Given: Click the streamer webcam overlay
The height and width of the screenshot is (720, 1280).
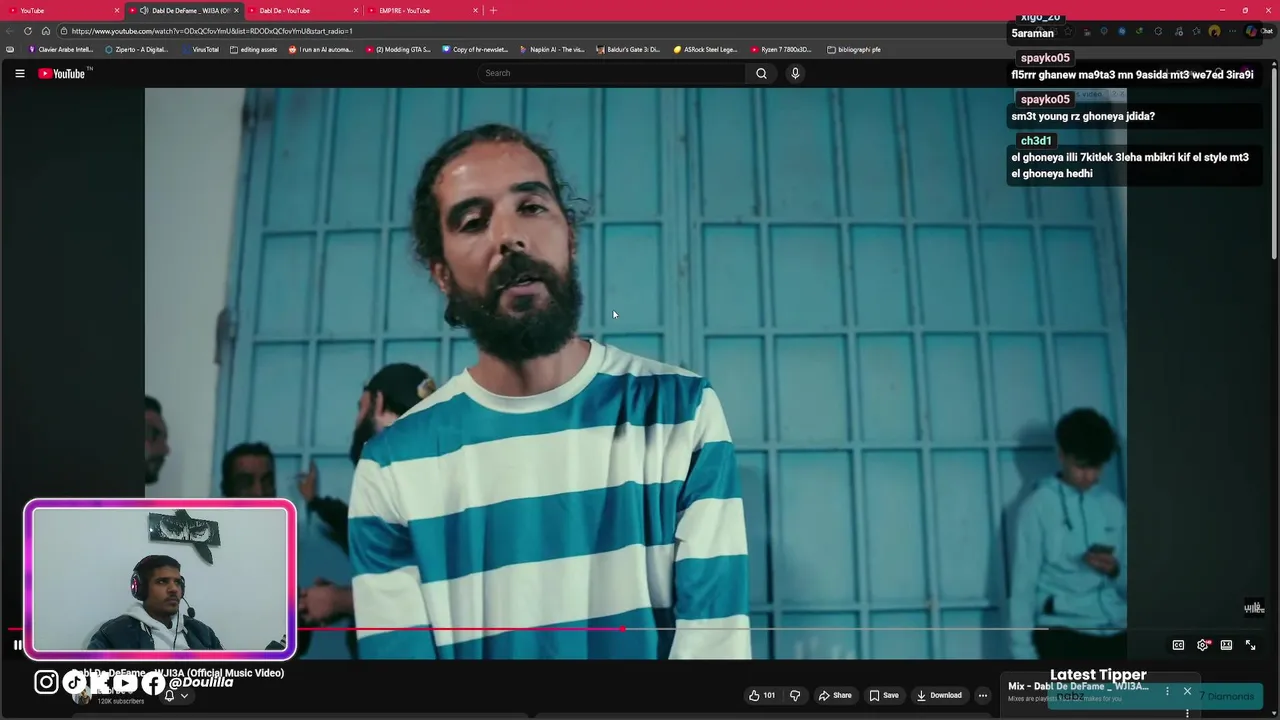Looking at the screenshot, I should point(160,580).
